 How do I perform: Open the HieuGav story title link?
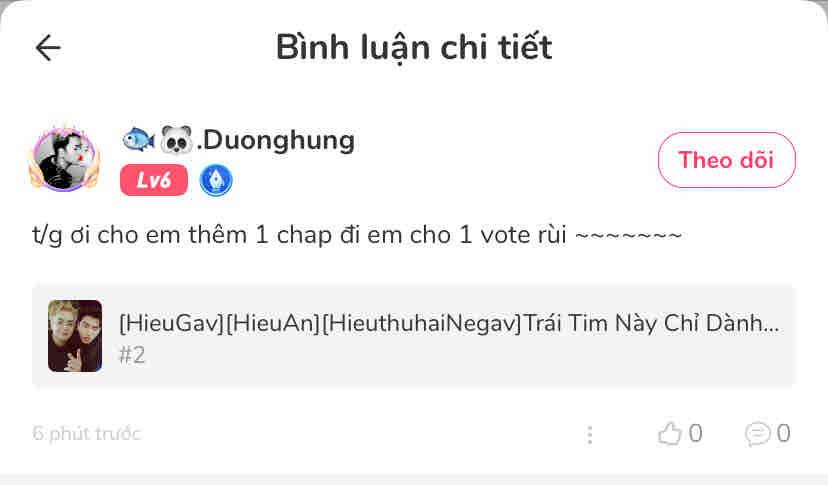click(x=449, y=323)
